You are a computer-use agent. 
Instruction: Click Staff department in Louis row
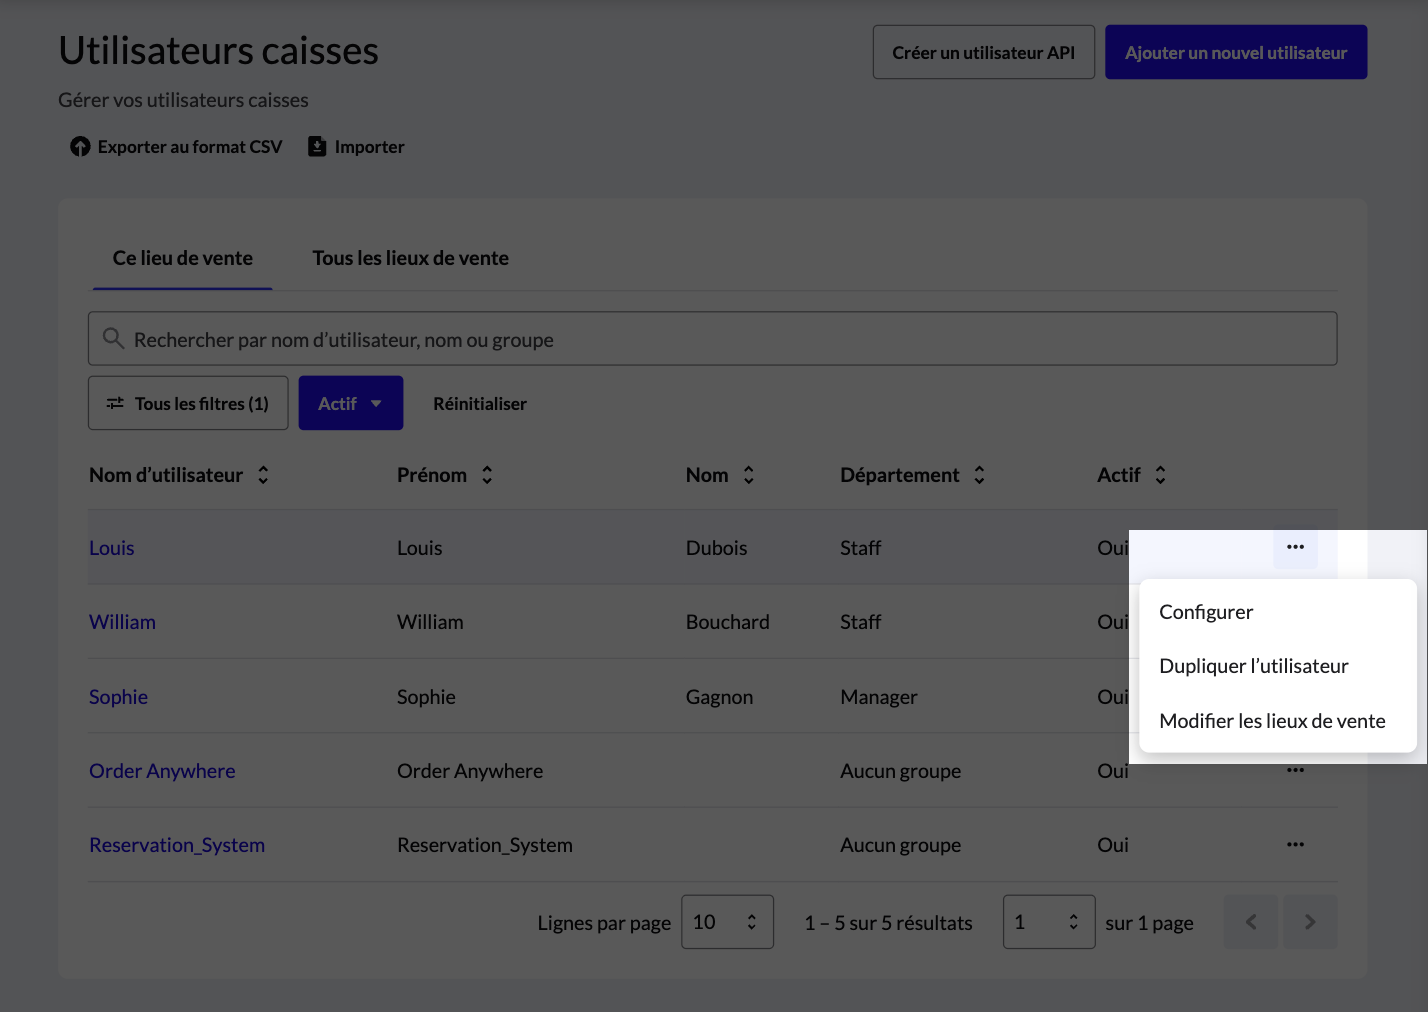(861, 548)
